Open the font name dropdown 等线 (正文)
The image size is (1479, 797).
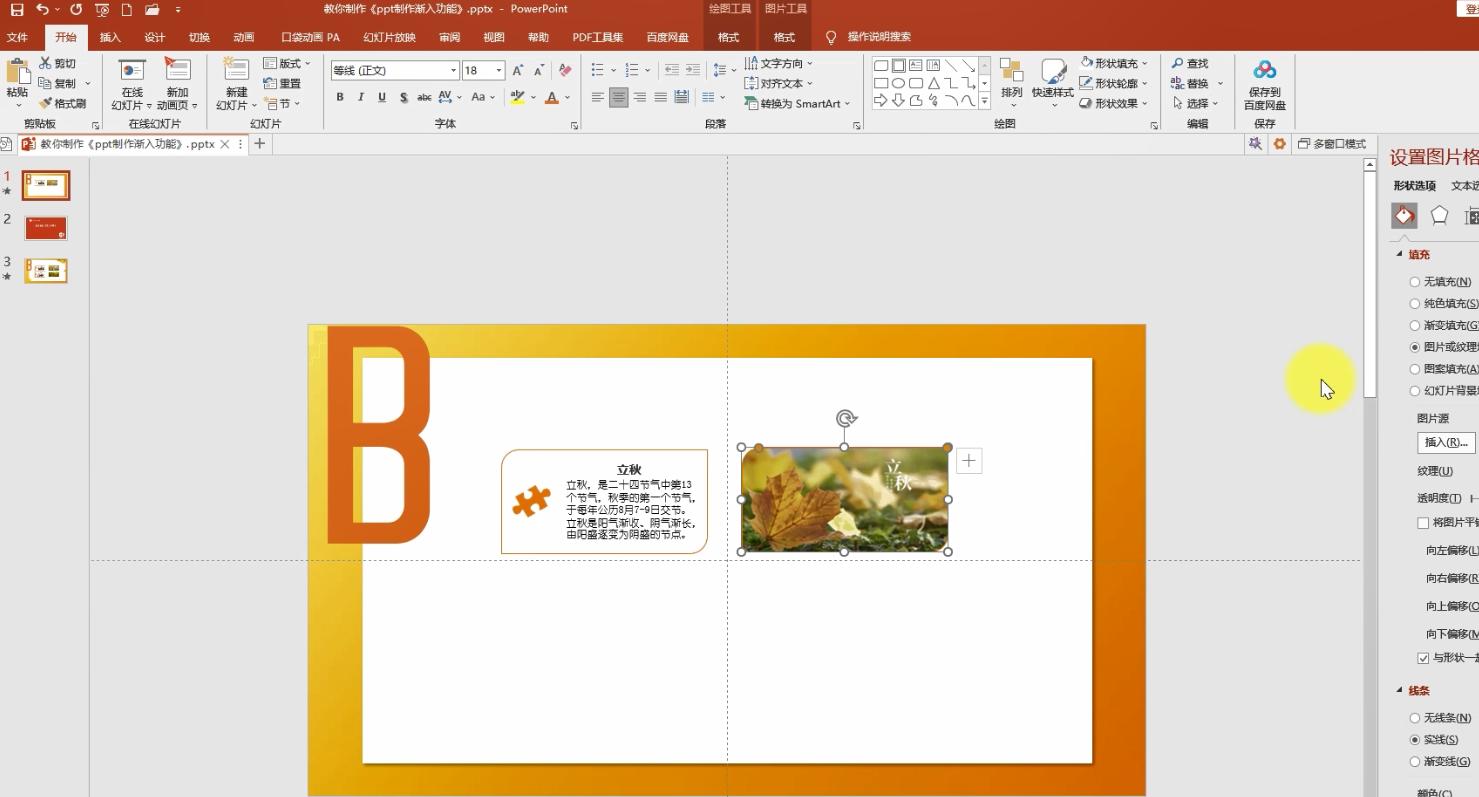[453, 70]
